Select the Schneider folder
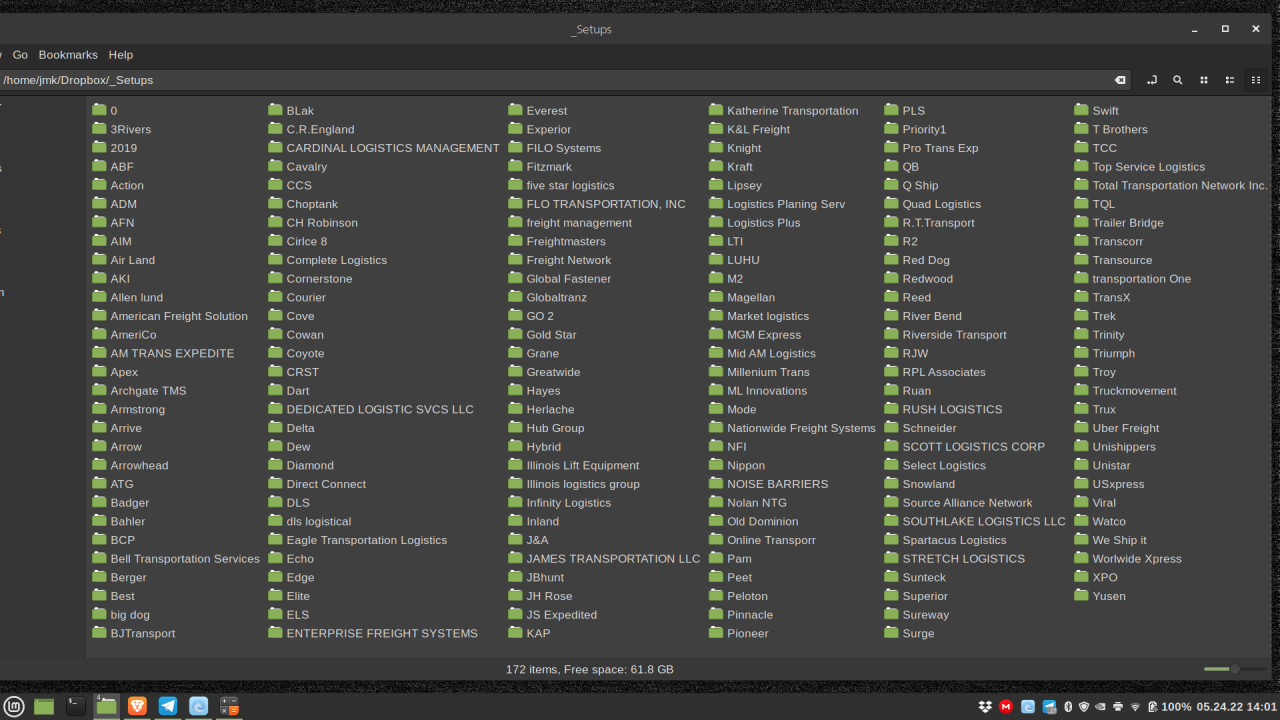The image size is (1280, 720). click(x=921, y=428)
